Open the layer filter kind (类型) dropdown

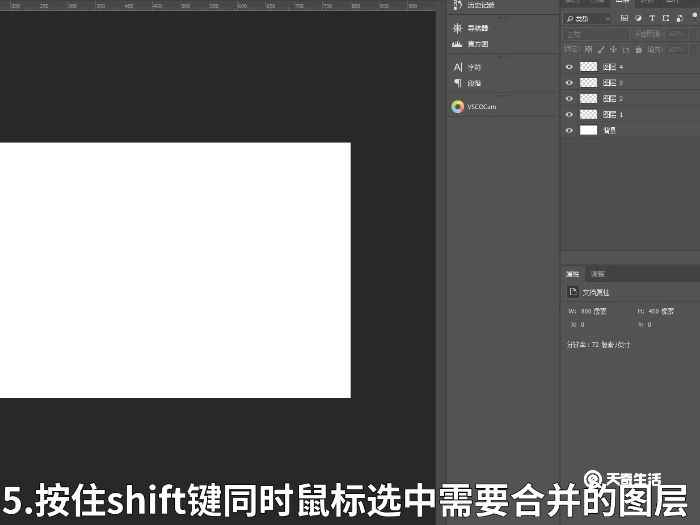[588, 19]
